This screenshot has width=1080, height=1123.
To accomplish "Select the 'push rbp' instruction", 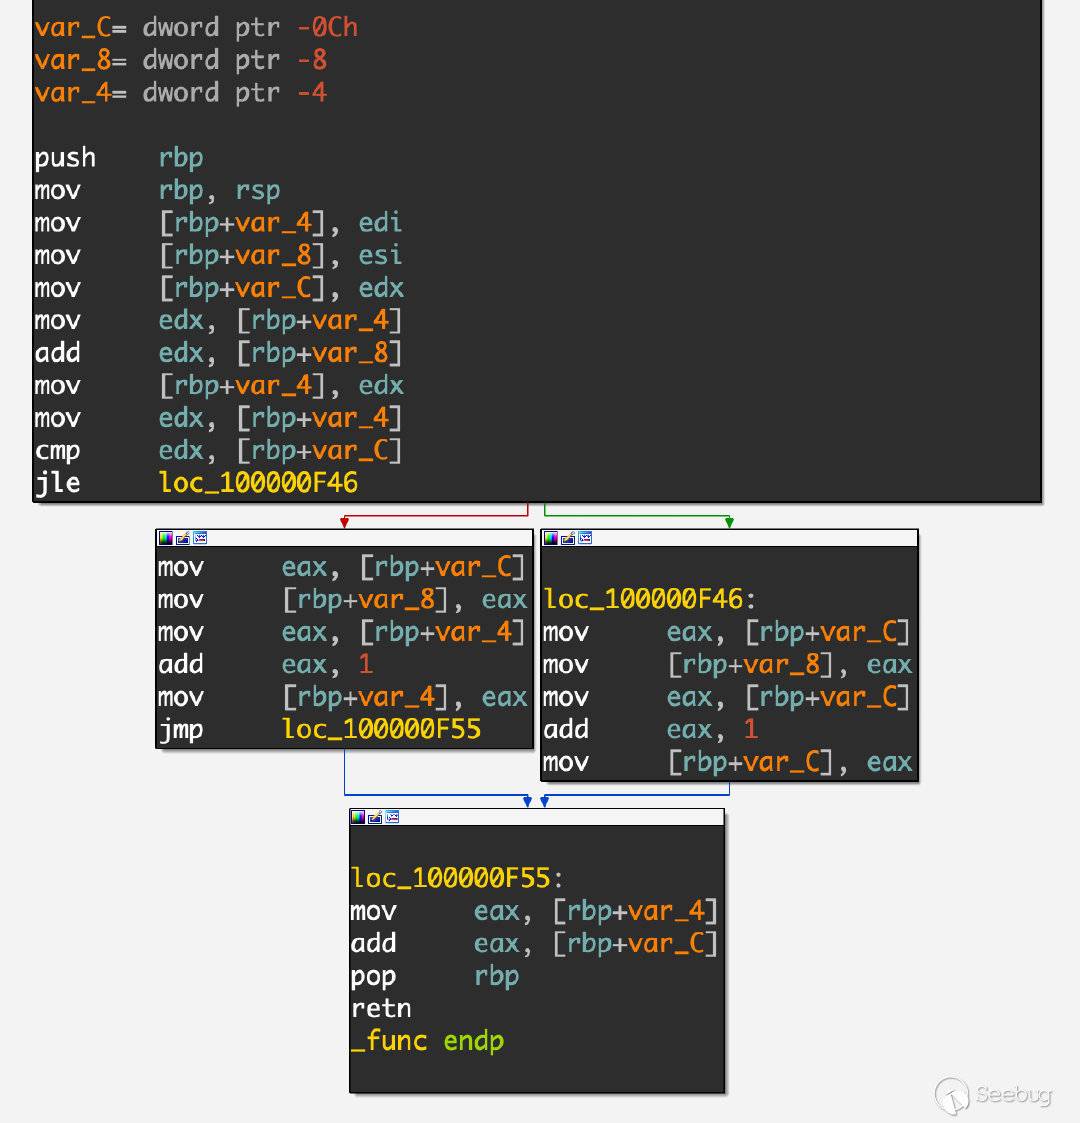I will (119, 158).
